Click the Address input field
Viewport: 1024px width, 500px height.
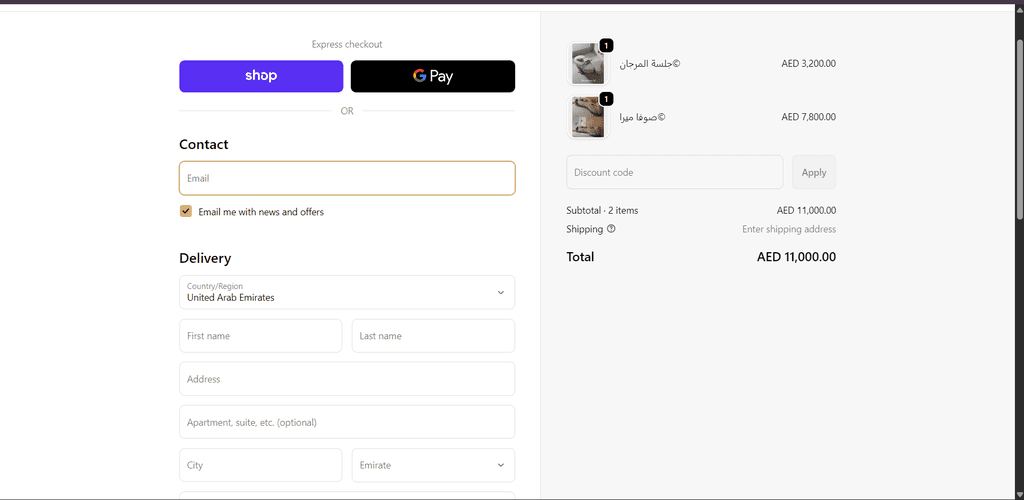click(347, 379)
